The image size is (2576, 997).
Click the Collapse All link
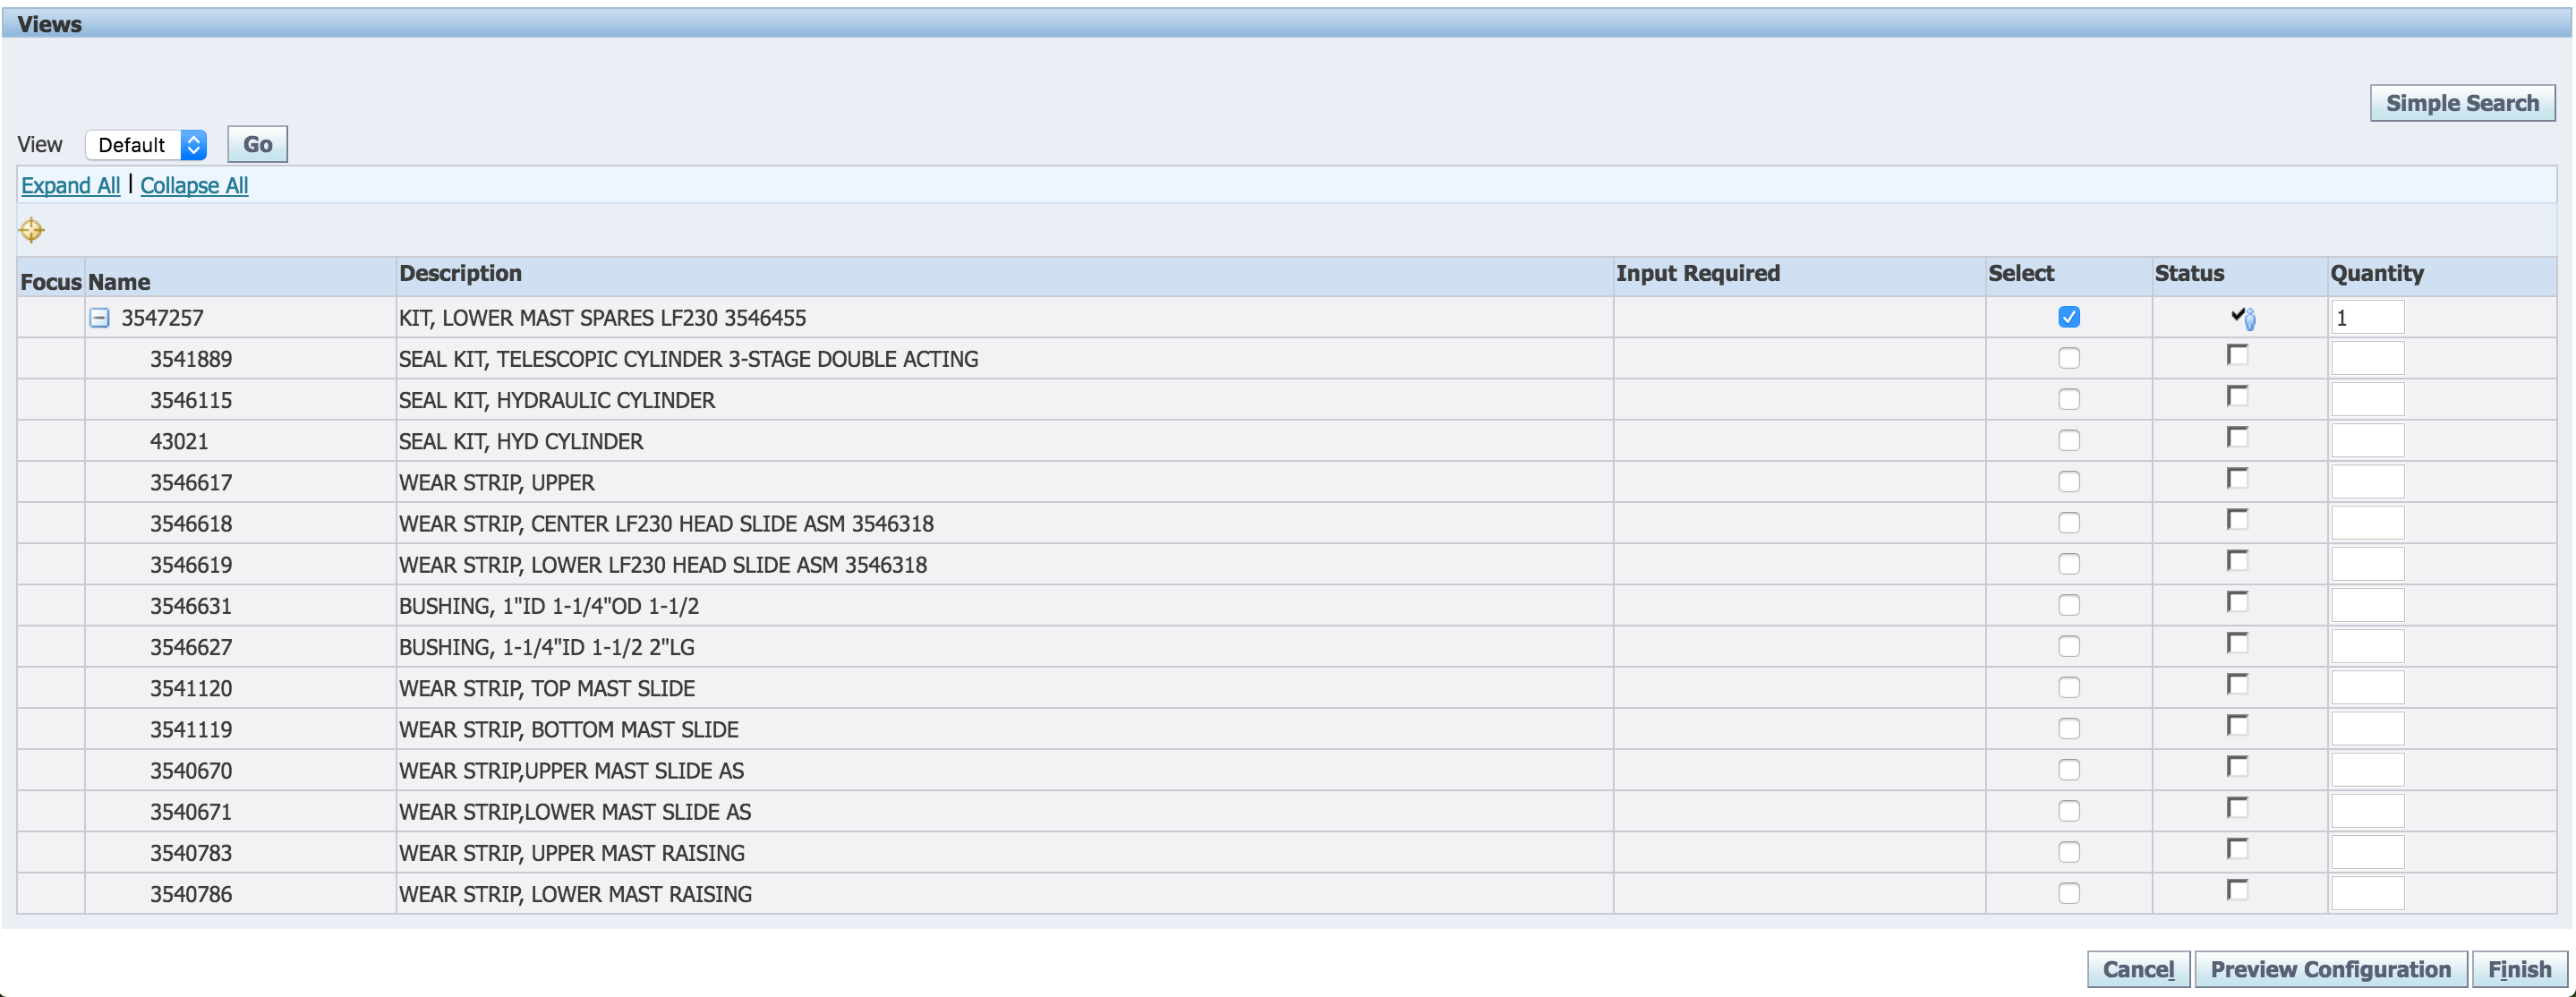pos(194,185)
